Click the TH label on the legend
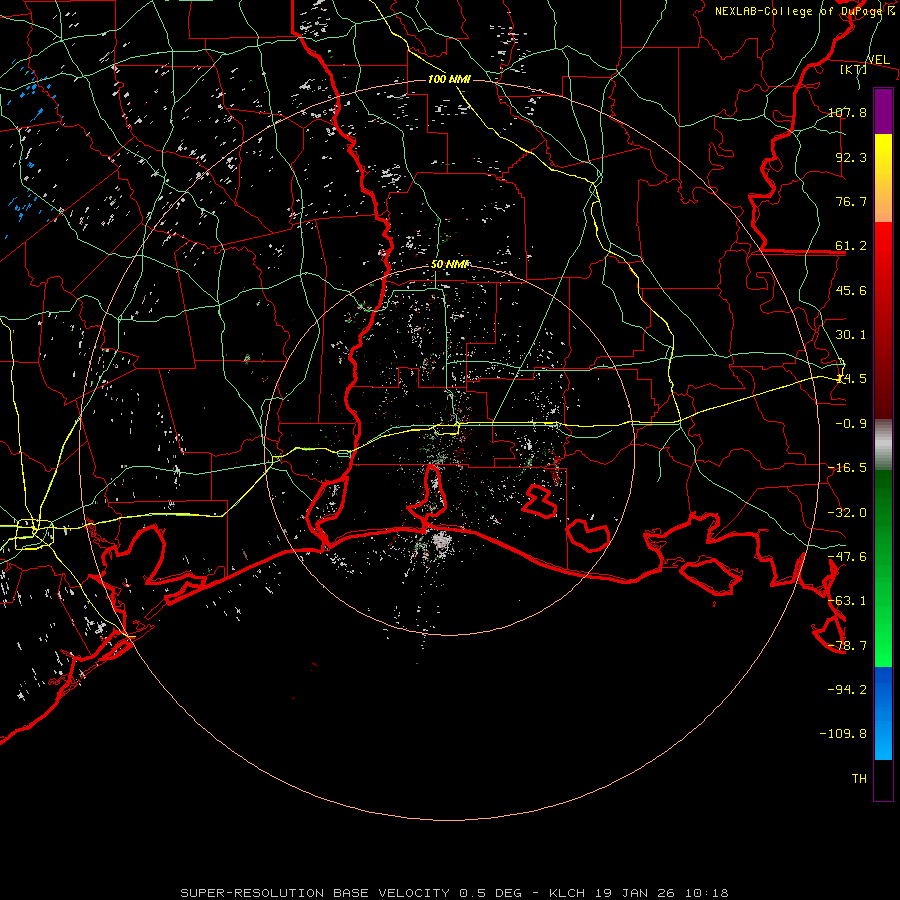 (x=859, y=778)
